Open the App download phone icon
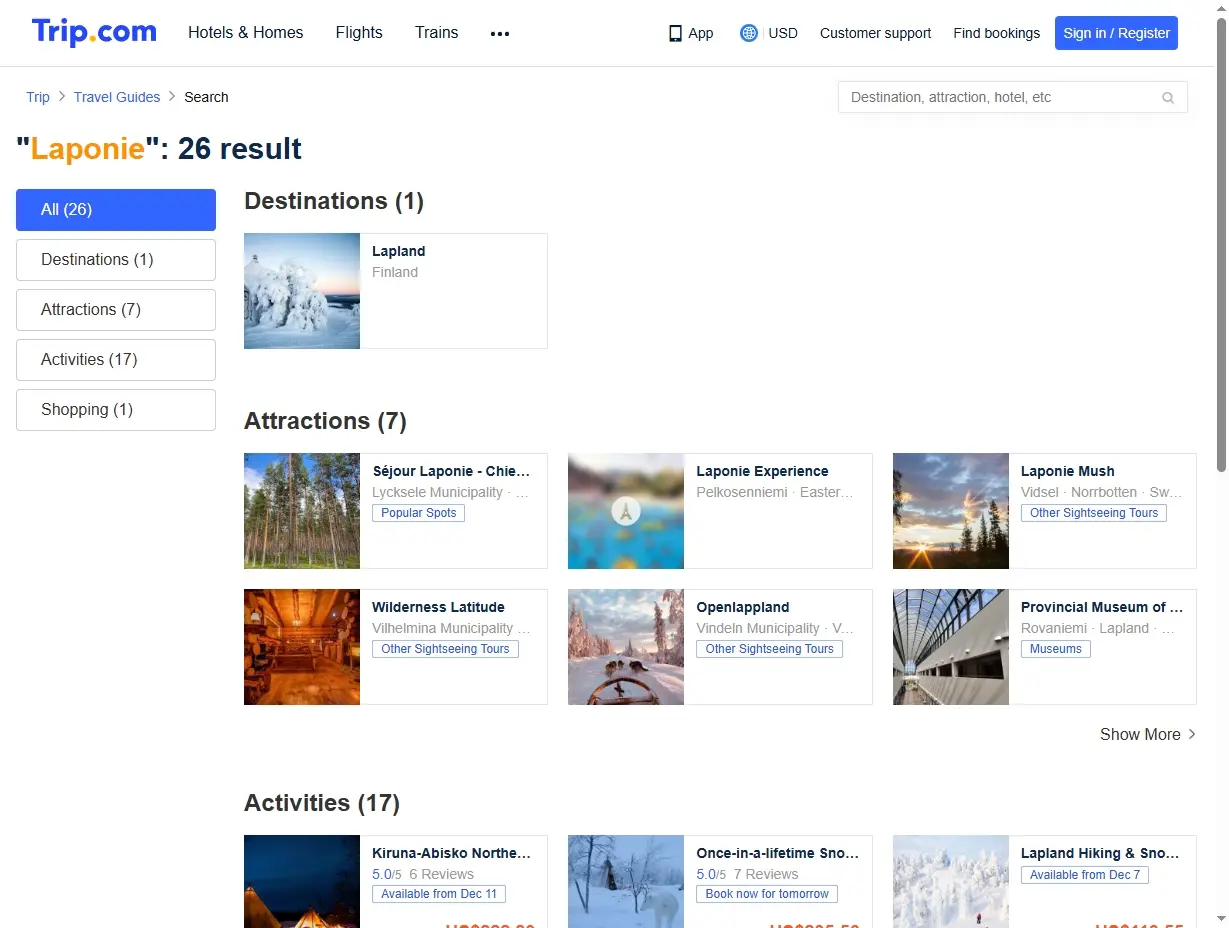This screenshot has height=928, width=1229. (x=675, y=33)
